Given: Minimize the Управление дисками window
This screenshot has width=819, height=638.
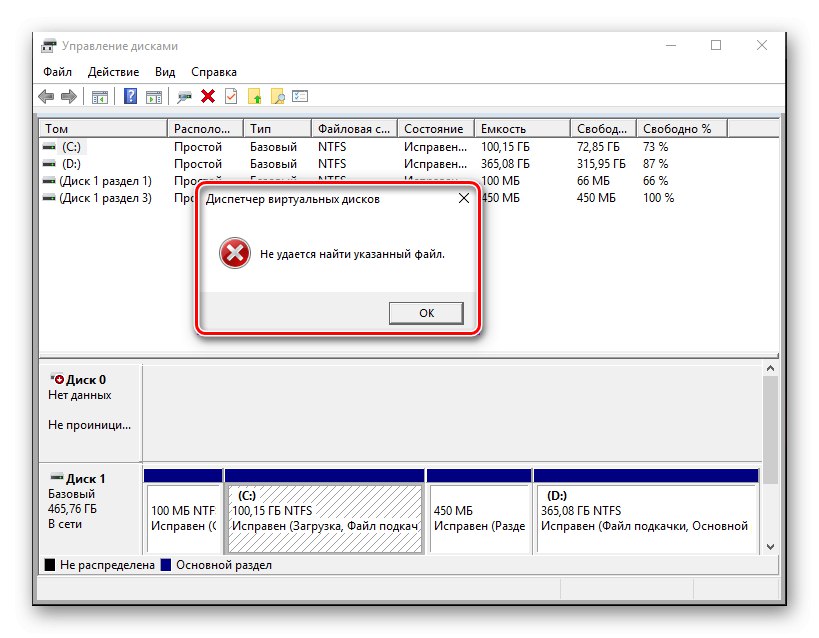Looking at the screenshot, I should (x=671, y=45).
